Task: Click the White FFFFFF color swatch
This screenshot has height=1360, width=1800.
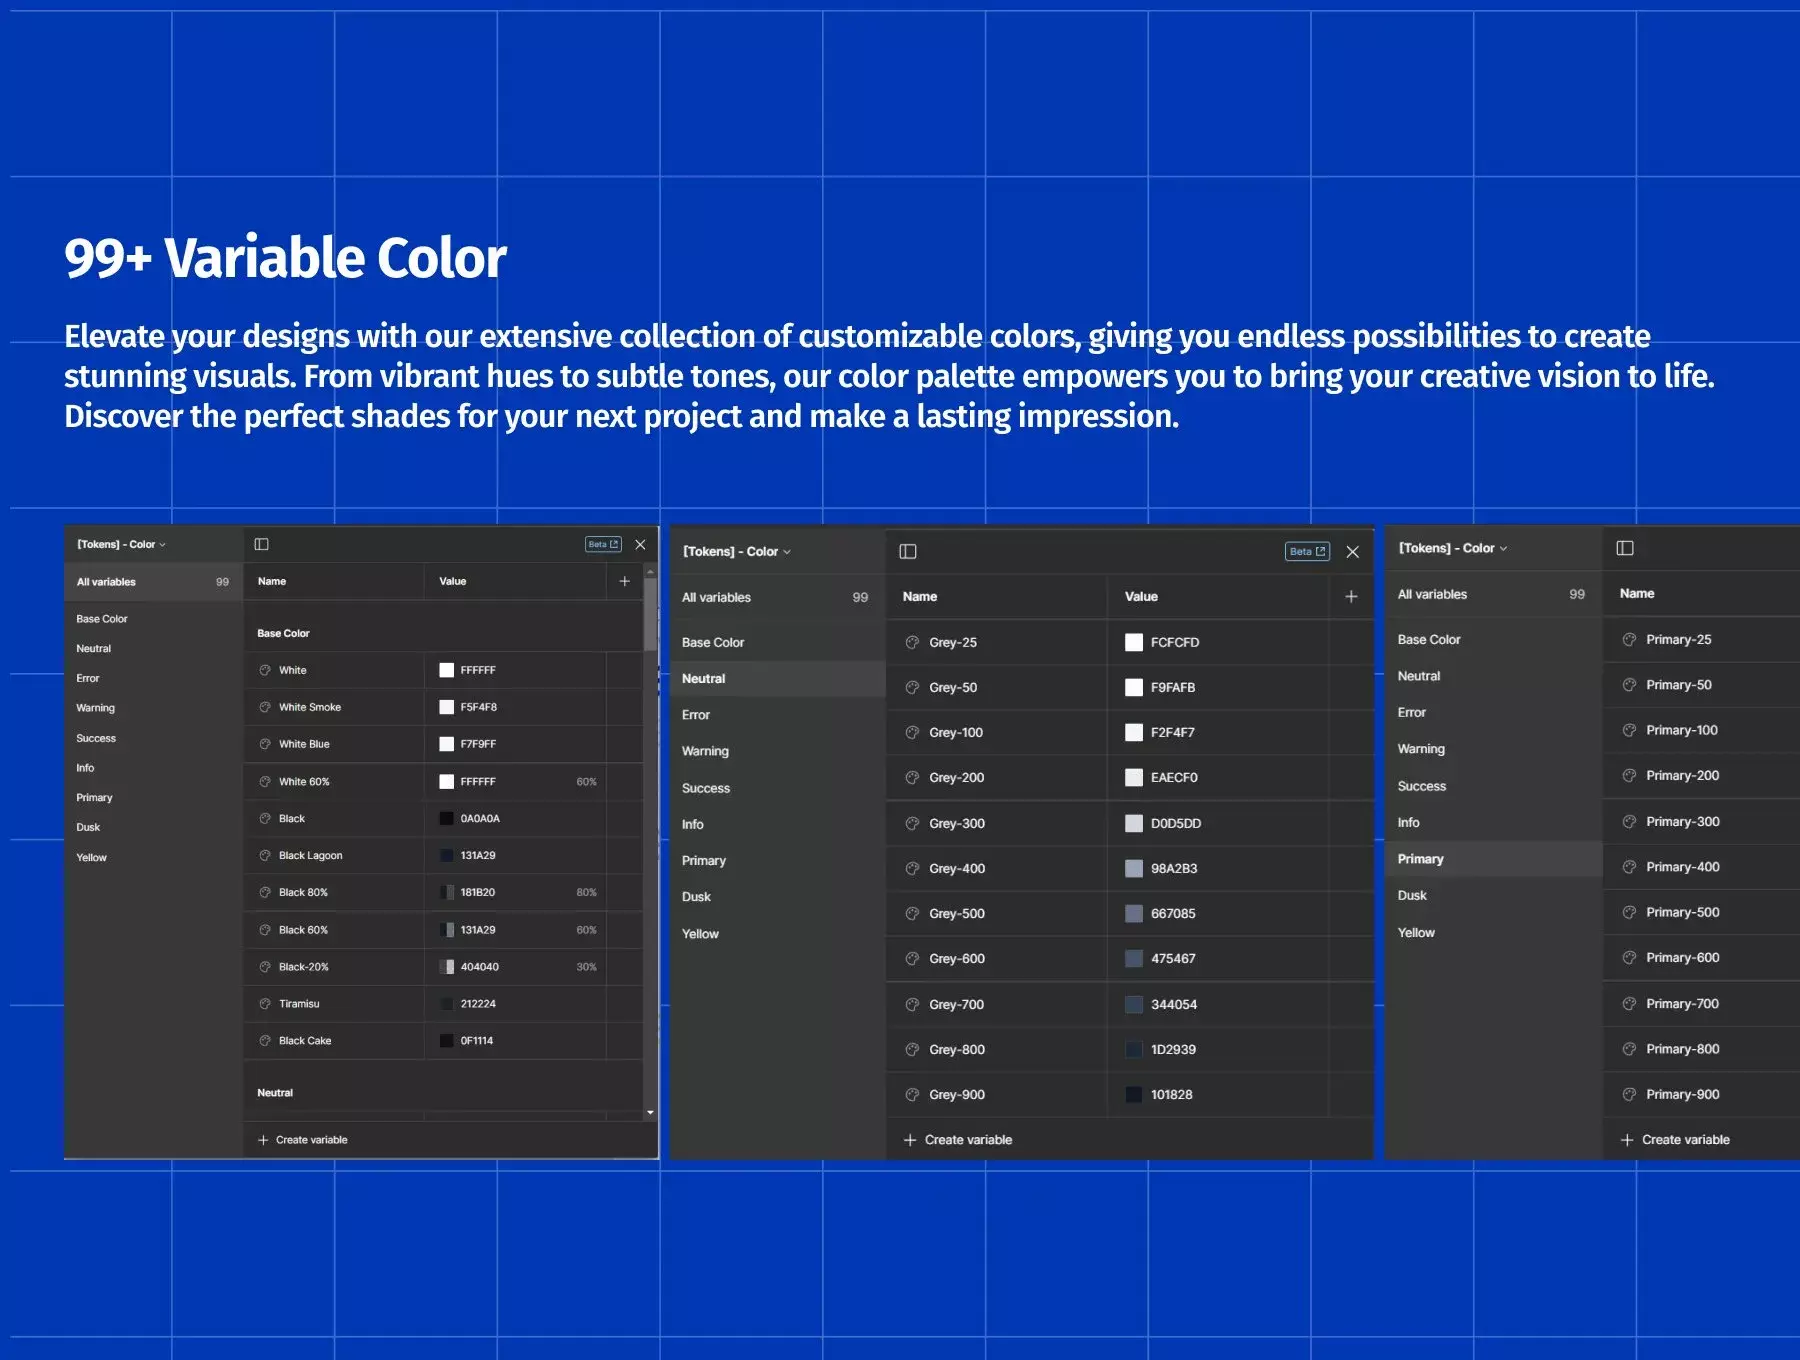Action: pyautogui.click(x=447, y=670)
